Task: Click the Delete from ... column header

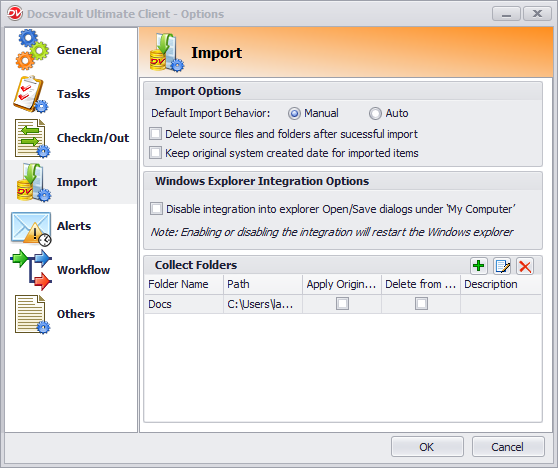Action: pyautogui.click(x=421, y=284)
